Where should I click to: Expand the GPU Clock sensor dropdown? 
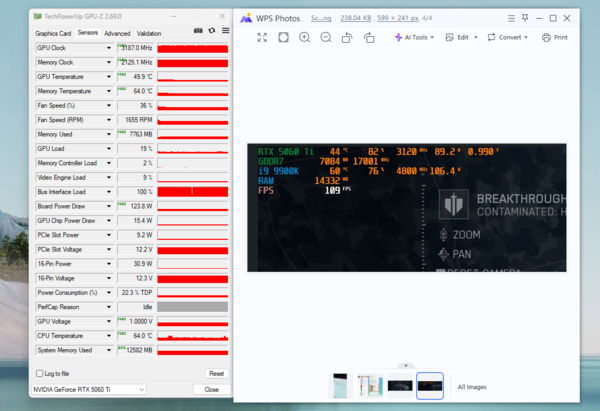tap(109, 48)
